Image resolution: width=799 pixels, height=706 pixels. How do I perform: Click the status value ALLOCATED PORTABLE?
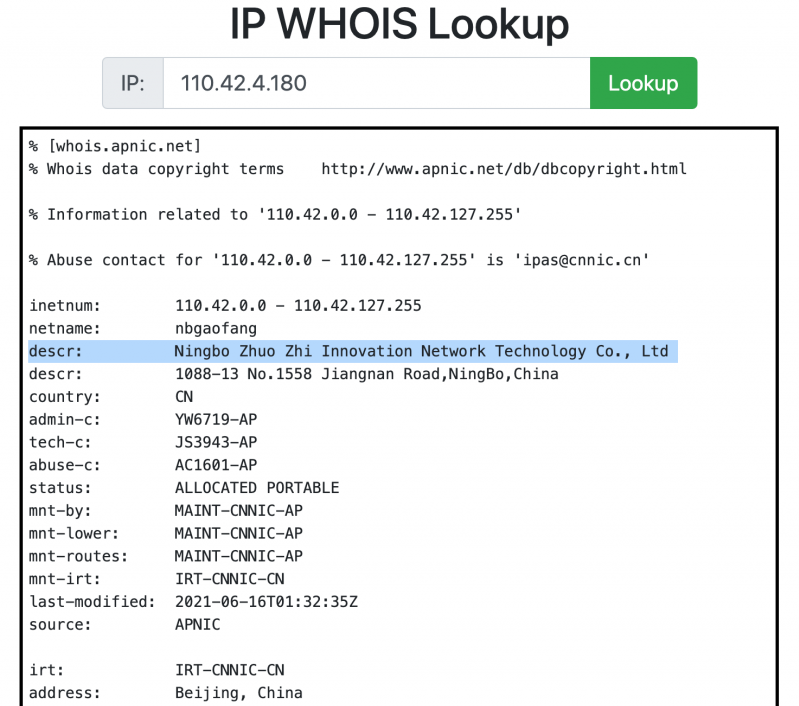coord(257,488)
